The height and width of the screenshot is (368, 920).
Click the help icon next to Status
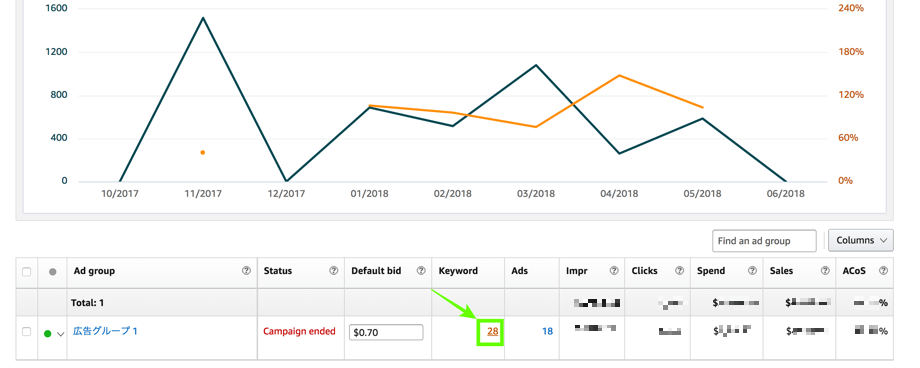coord(333,271)
